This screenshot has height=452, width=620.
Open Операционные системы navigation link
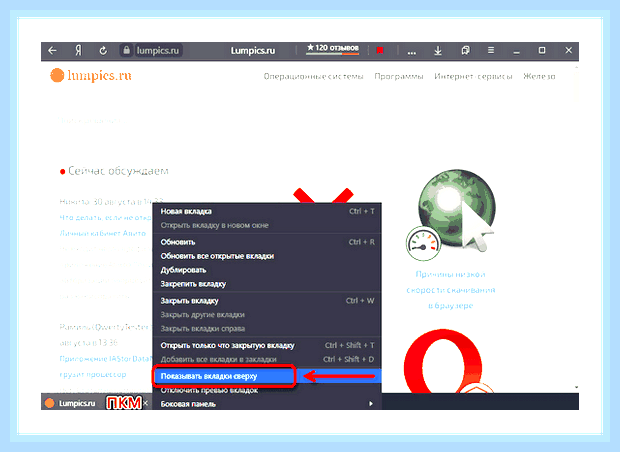pos(313,76)
